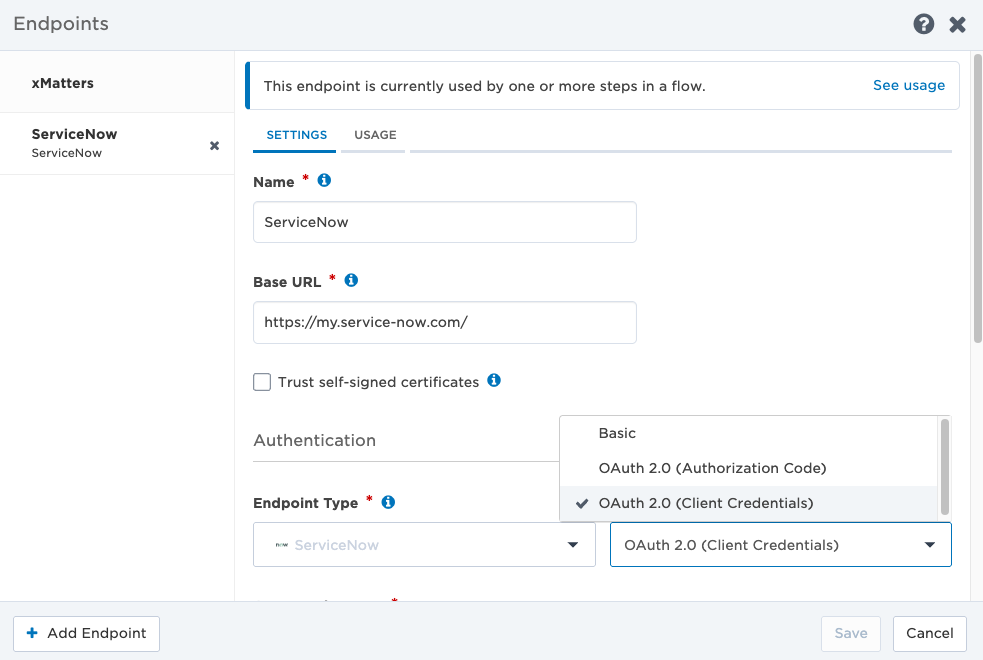The width and height of the screenshot is (983, 660).
Task: Click the Base URL input field
Action: (x=444, y=322)
